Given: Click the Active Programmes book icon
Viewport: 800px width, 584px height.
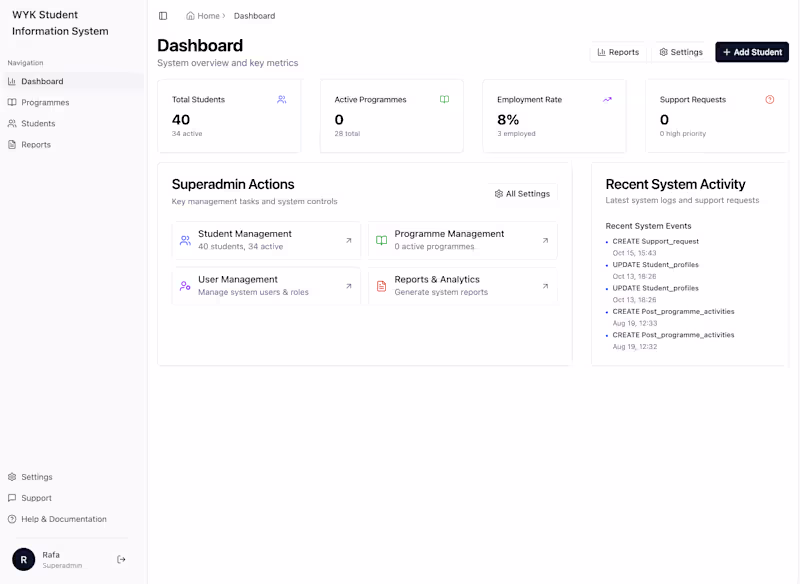Looking at the screenshot, I should (x=445, y=100).
